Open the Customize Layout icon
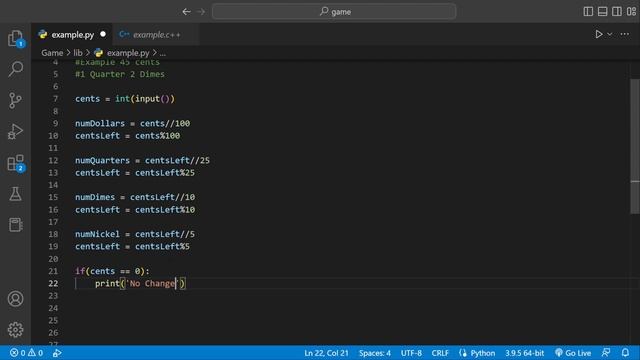 631,11
